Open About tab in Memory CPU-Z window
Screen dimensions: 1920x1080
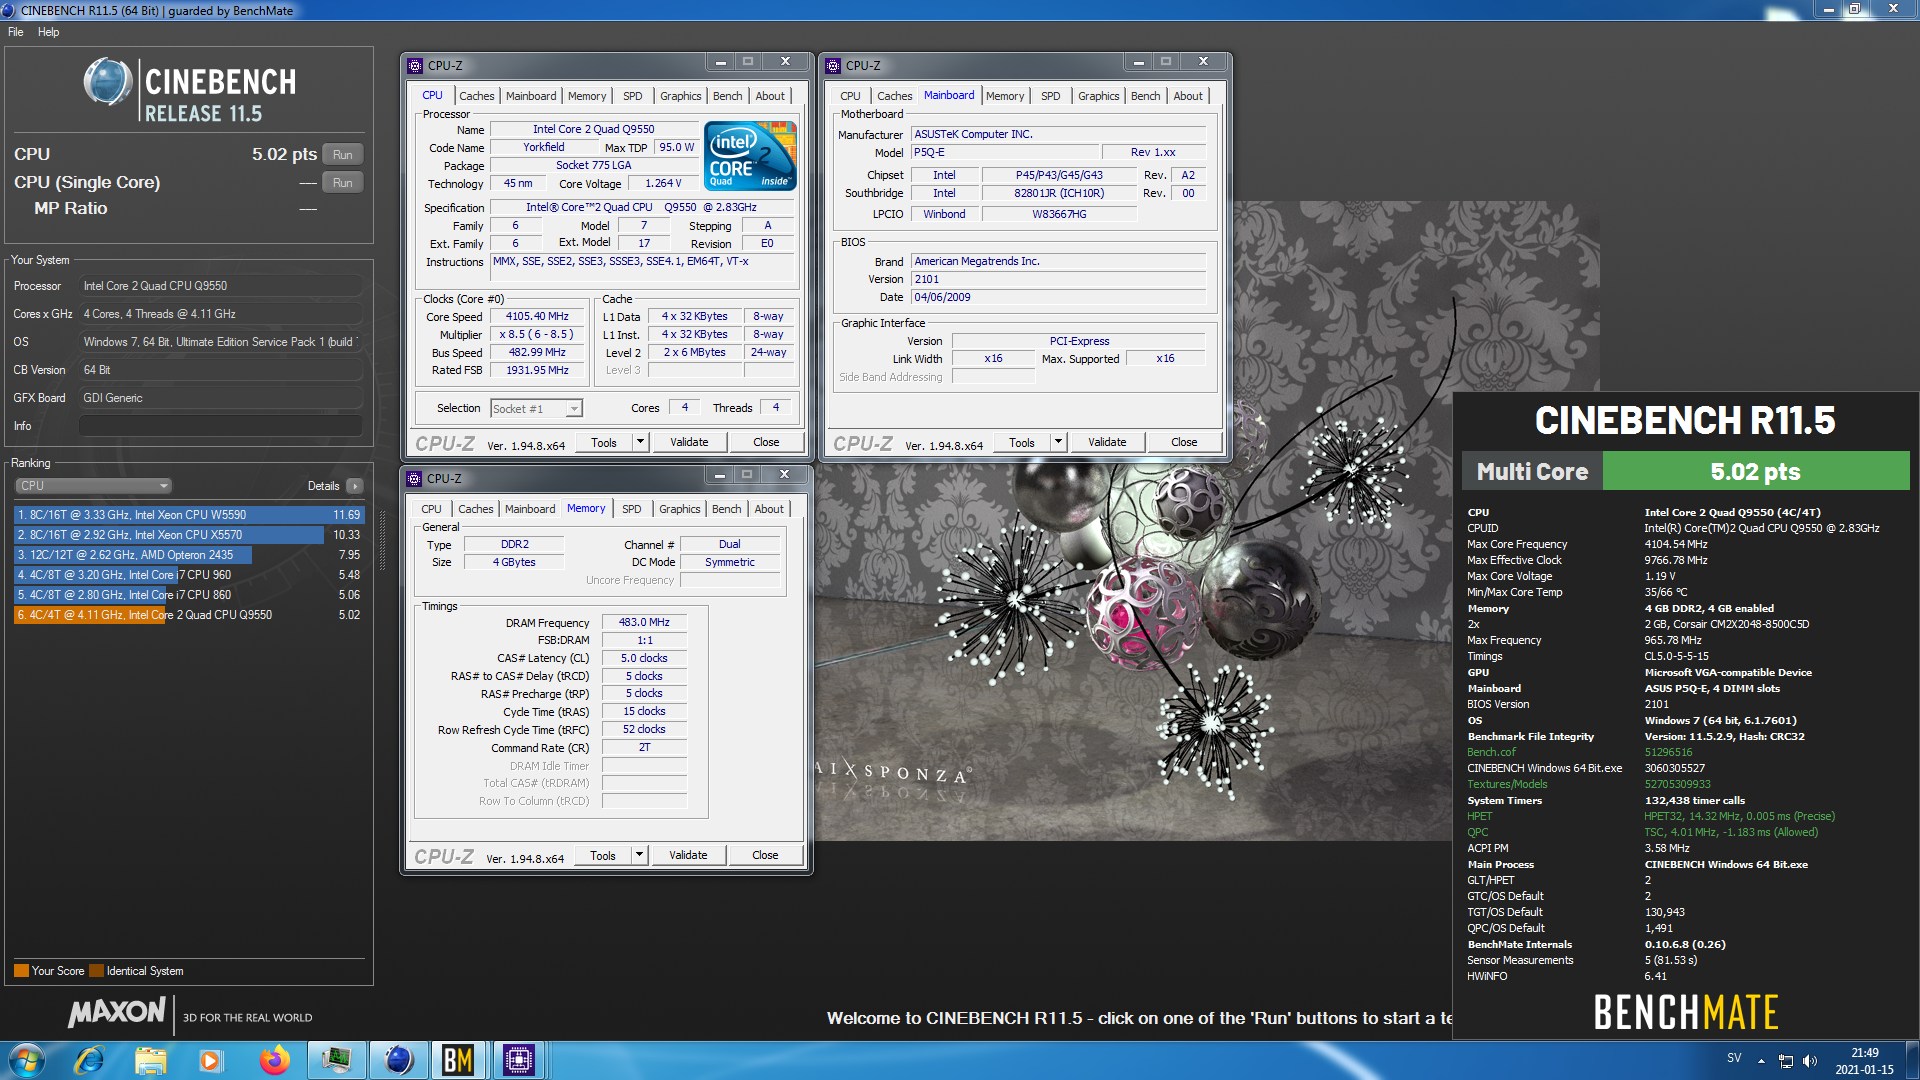tap(769, 509)
